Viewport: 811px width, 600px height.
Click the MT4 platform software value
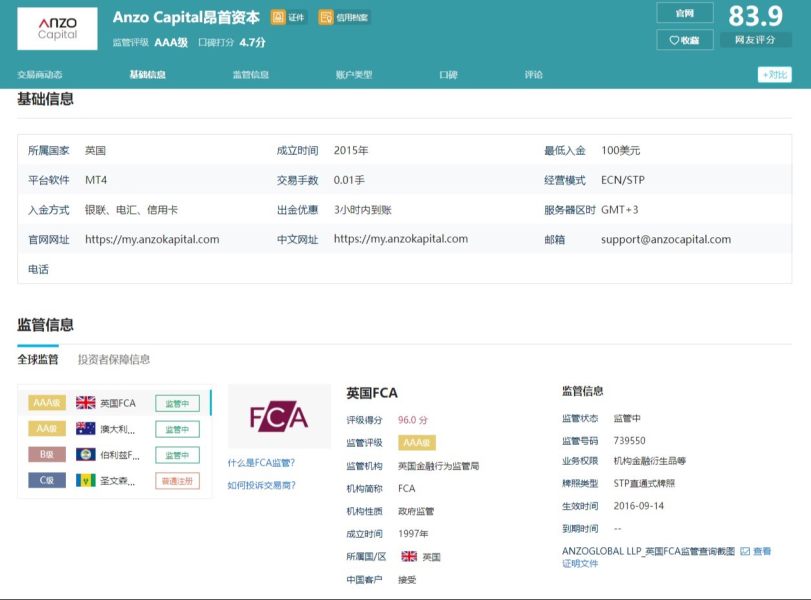[x=96, y=180]
